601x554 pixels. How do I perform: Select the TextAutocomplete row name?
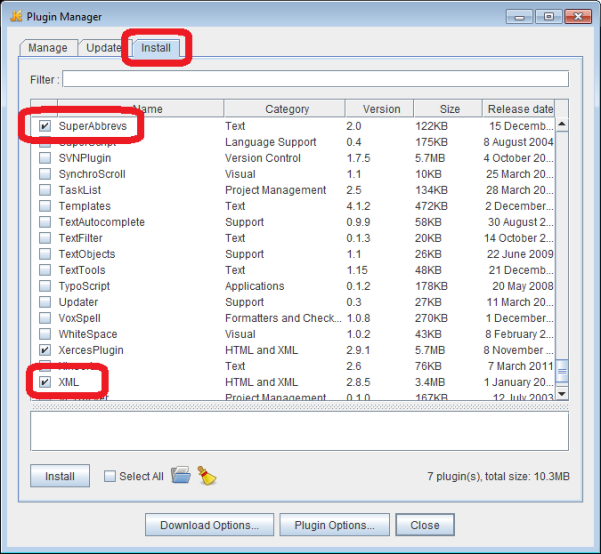(102, 222)
